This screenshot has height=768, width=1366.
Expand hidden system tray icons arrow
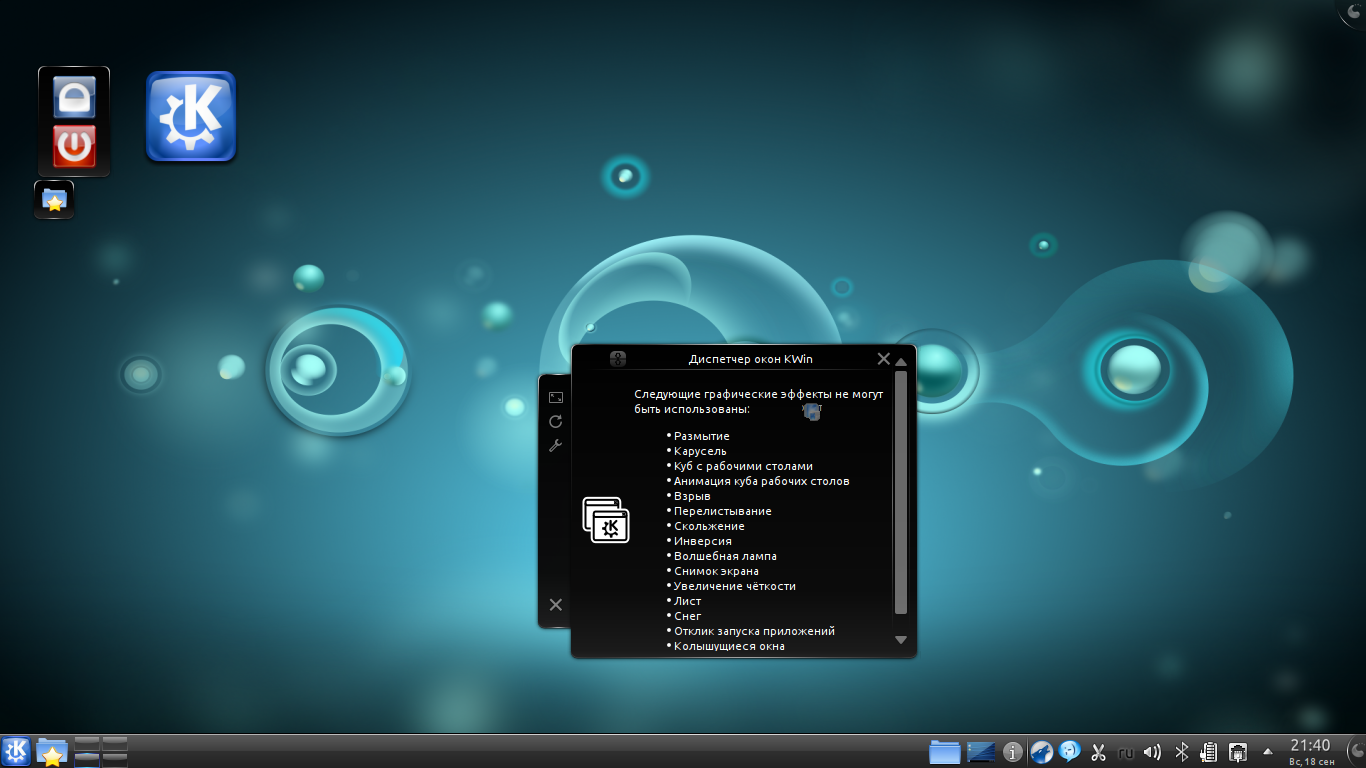pyautogui.click(x=1268, y=751)
